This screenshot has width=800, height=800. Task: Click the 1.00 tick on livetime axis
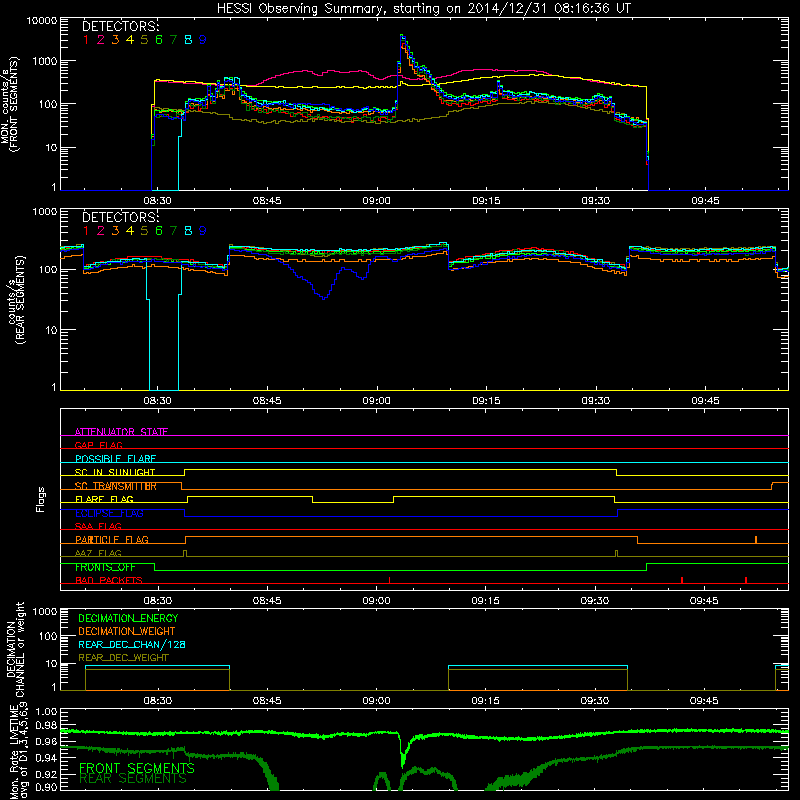coord(46,712)
